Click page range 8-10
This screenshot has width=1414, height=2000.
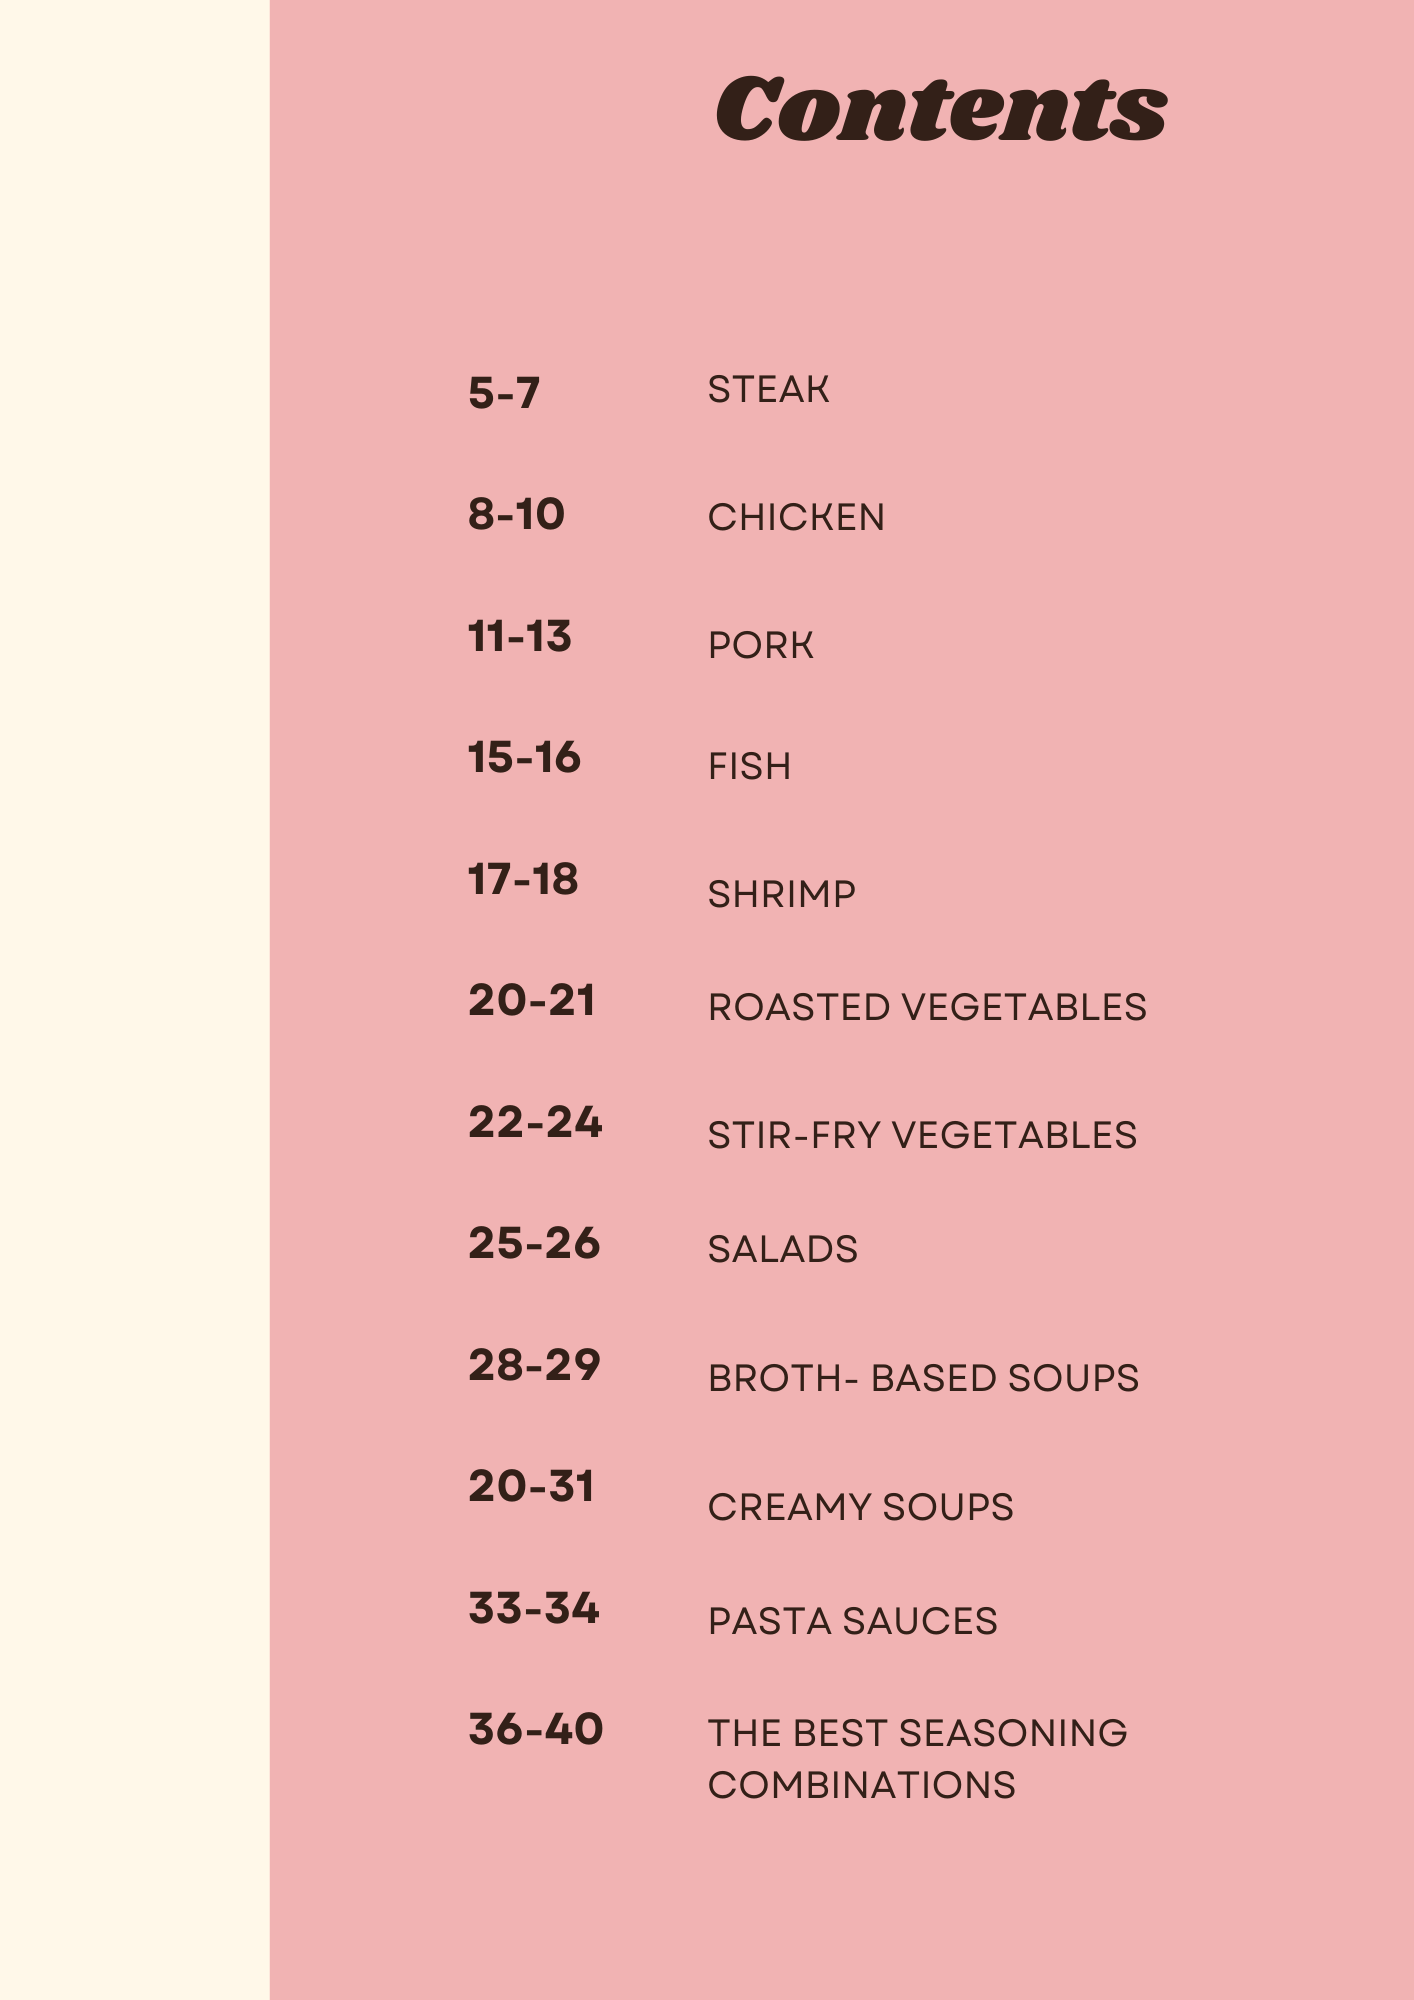[x=516, y=514]
